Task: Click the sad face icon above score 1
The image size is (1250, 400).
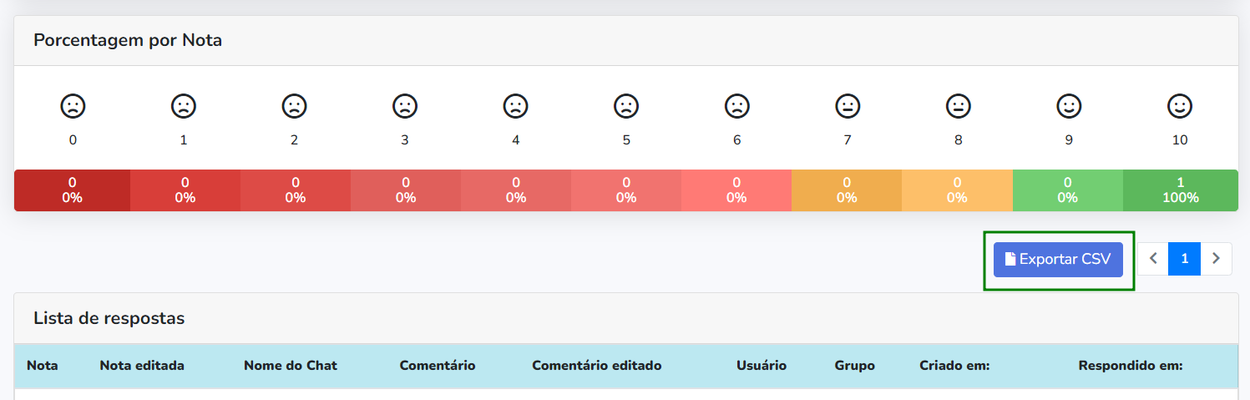Action: pos(183,105)
